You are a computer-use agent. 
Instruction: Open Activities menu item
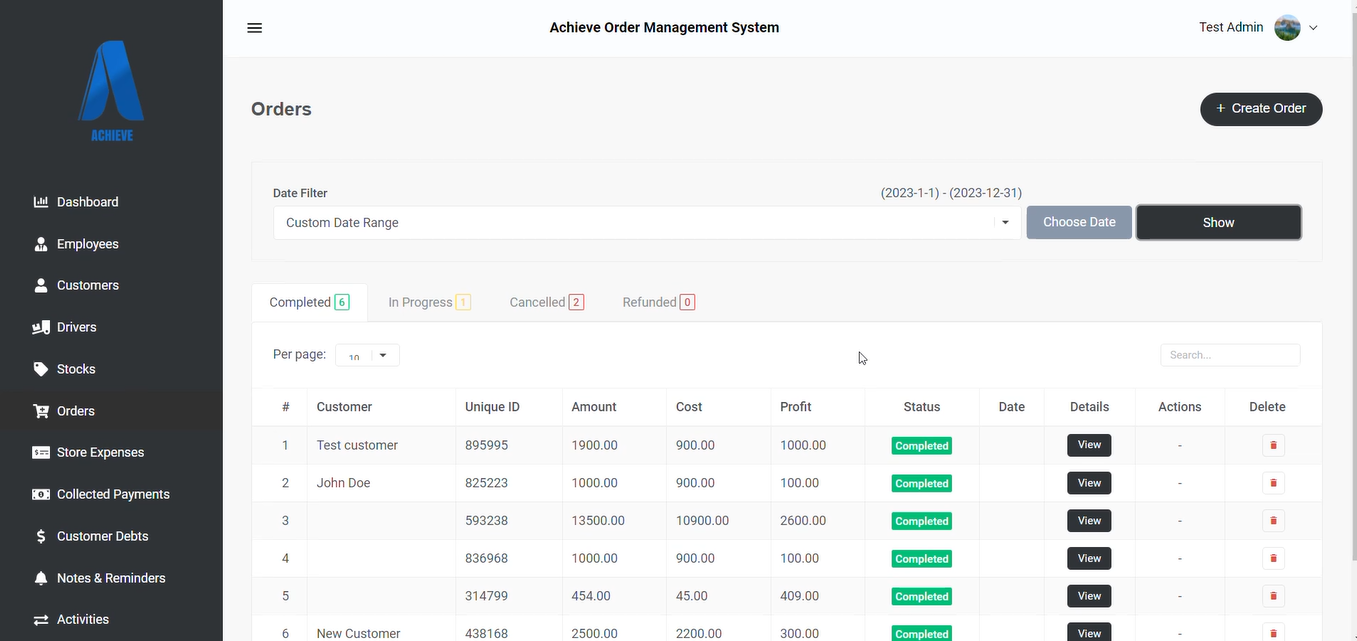click(x=83, y=620)
